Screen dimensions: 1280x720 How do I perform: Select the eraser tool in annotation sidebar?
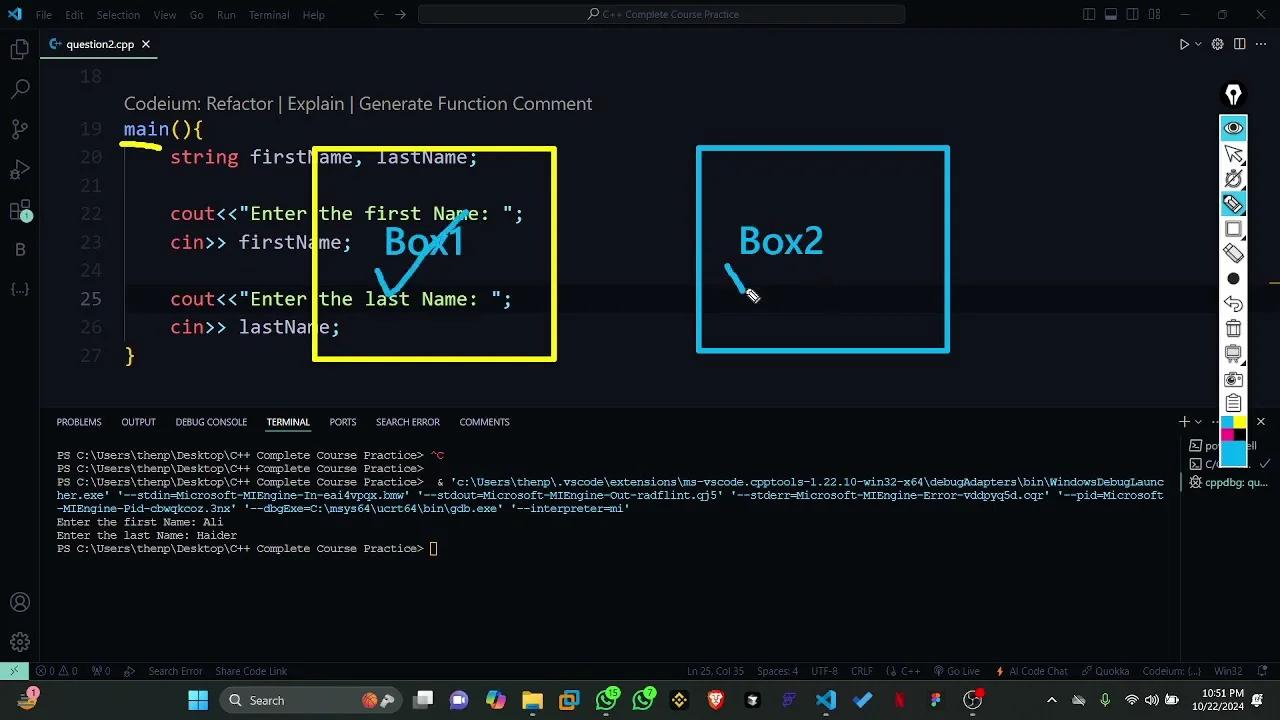pos(1233,253)
